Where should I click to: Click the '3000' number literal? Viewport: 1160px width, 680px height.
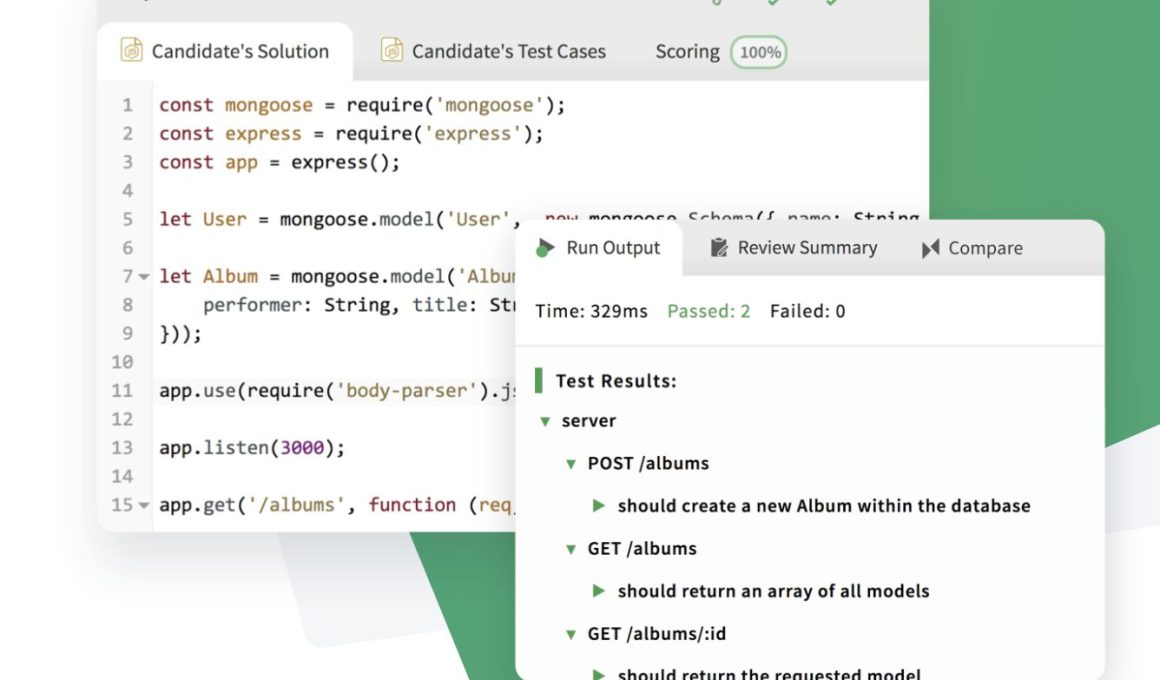tap(302, 448)
